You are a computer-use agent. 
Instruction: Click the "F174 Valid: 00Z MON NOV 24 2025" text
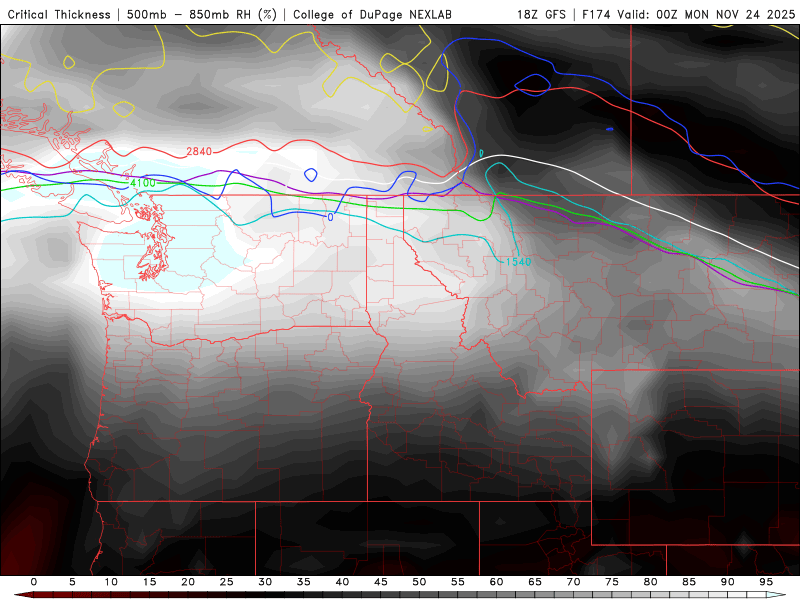(x=689, y=14)
